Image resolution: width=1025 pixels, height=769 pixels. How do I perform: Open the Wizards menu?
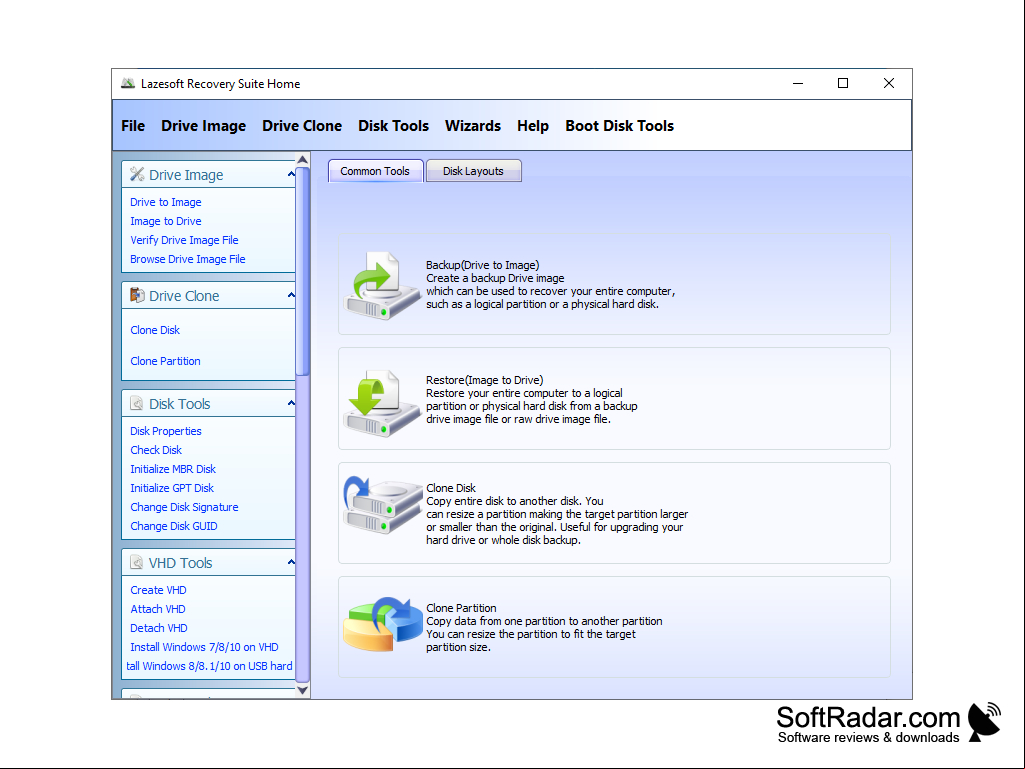[x=473, y=126]
